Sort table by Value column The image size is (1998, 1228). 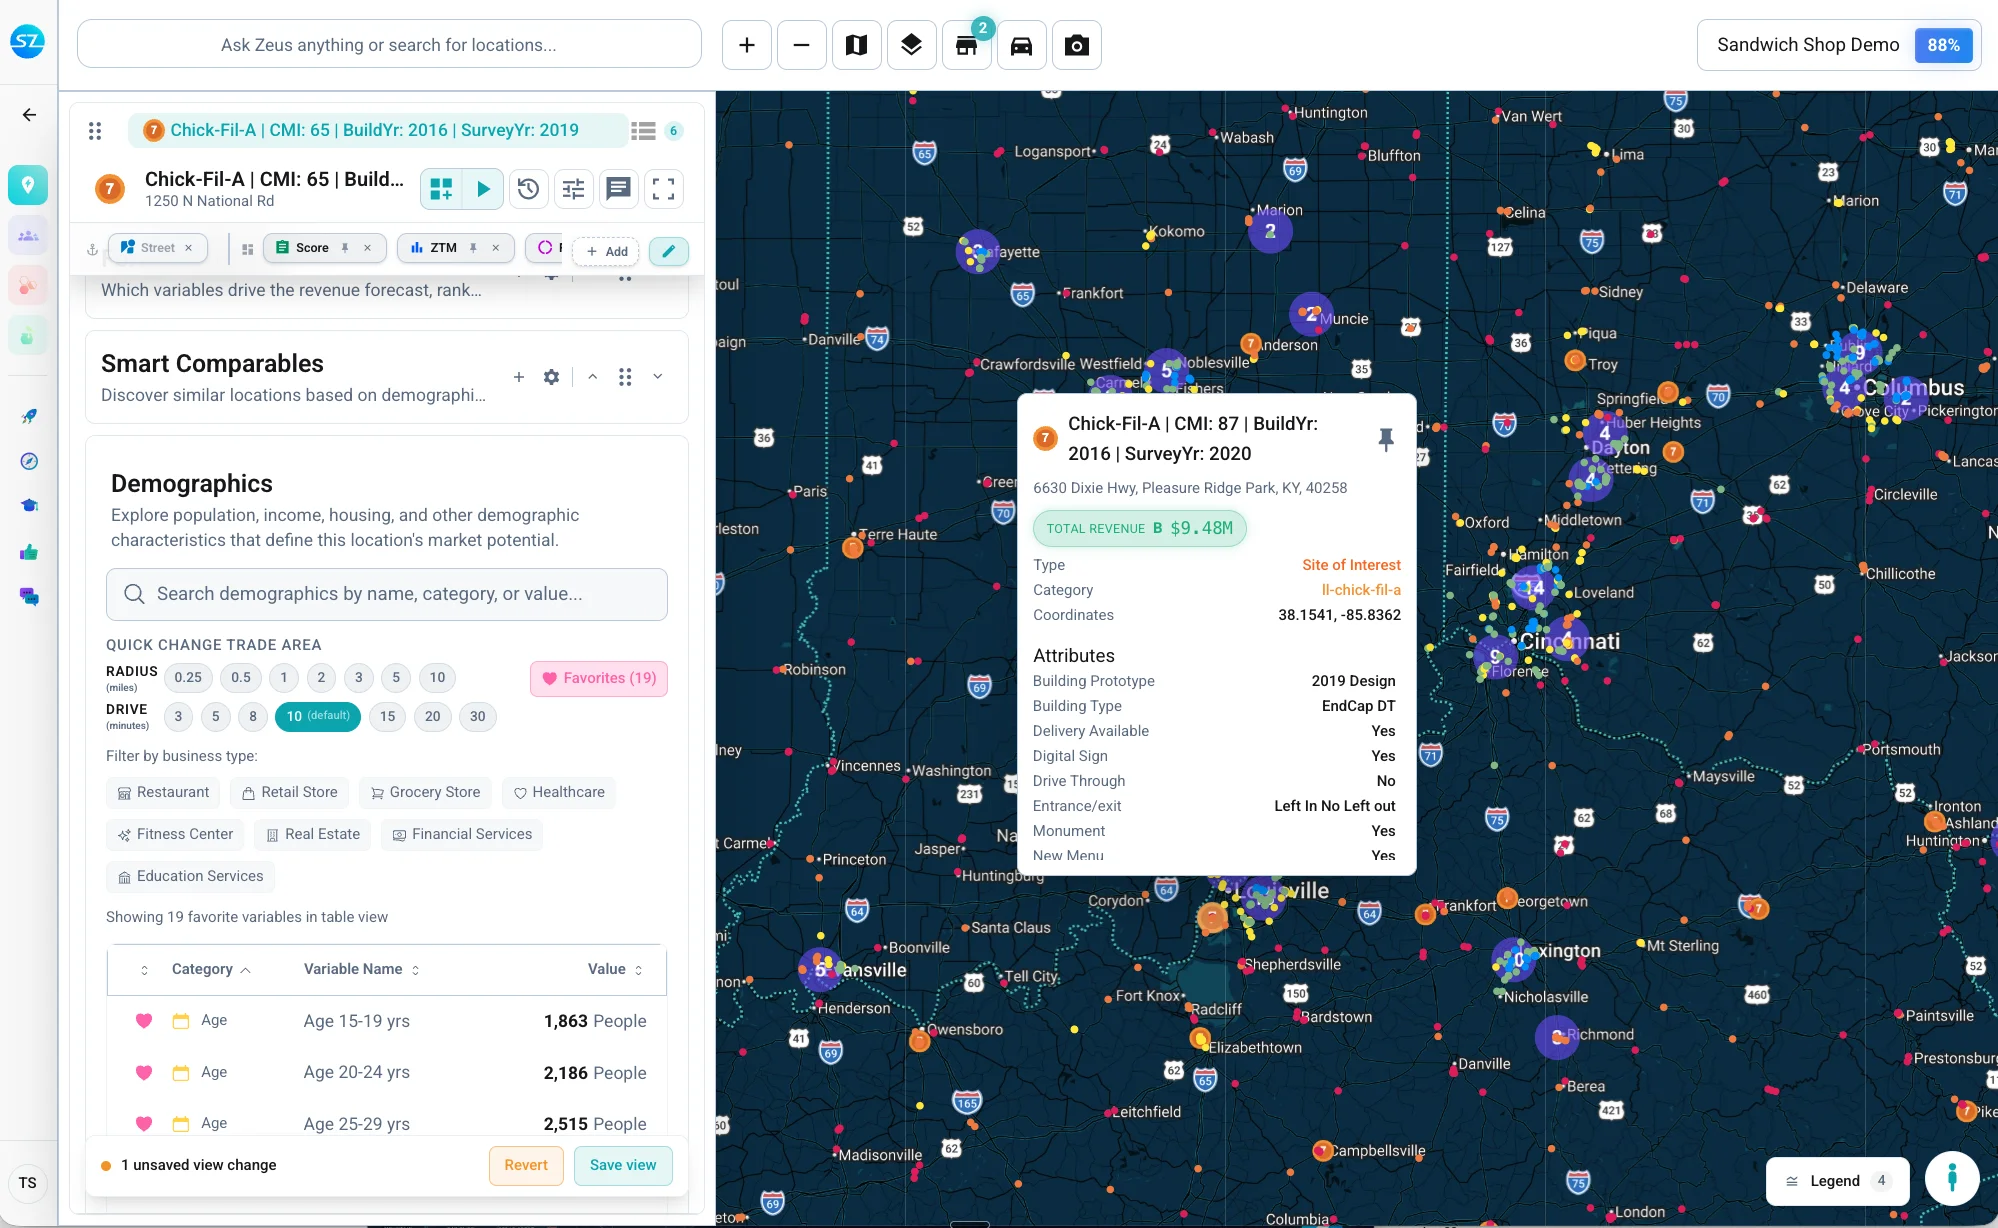pos(615,969)
